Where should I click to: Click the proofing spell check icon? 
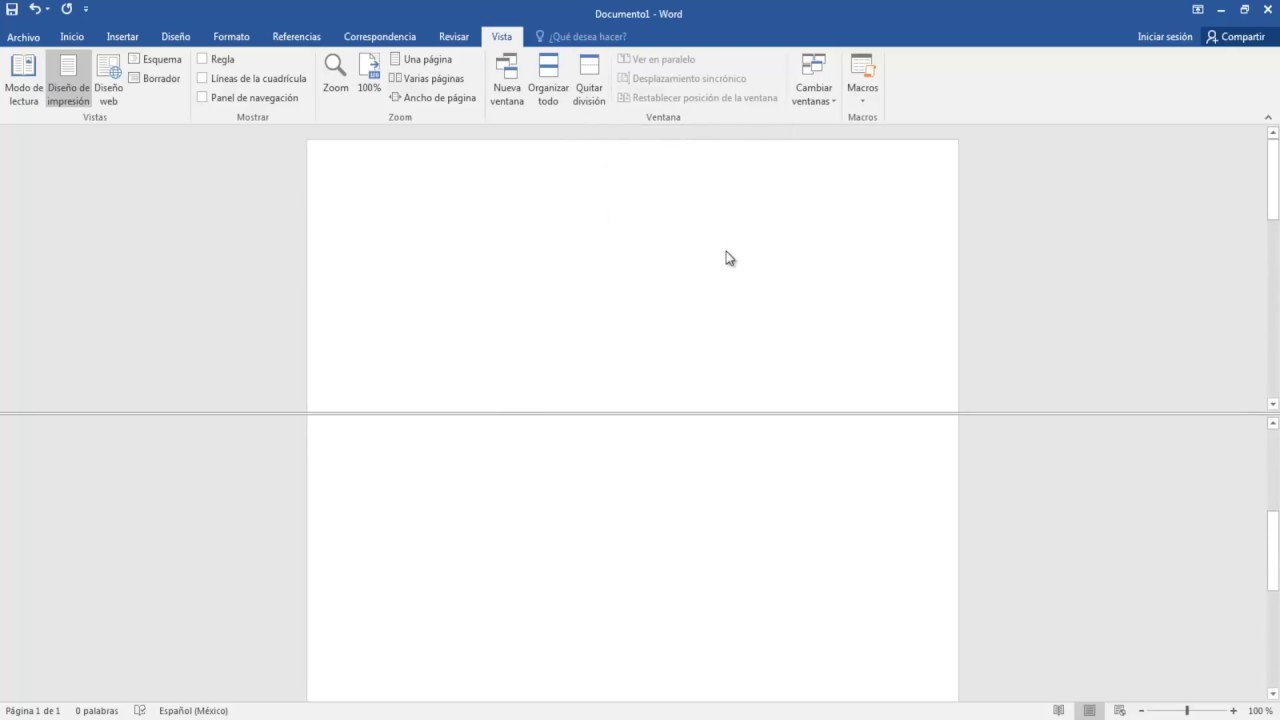(x=140, y=711)
